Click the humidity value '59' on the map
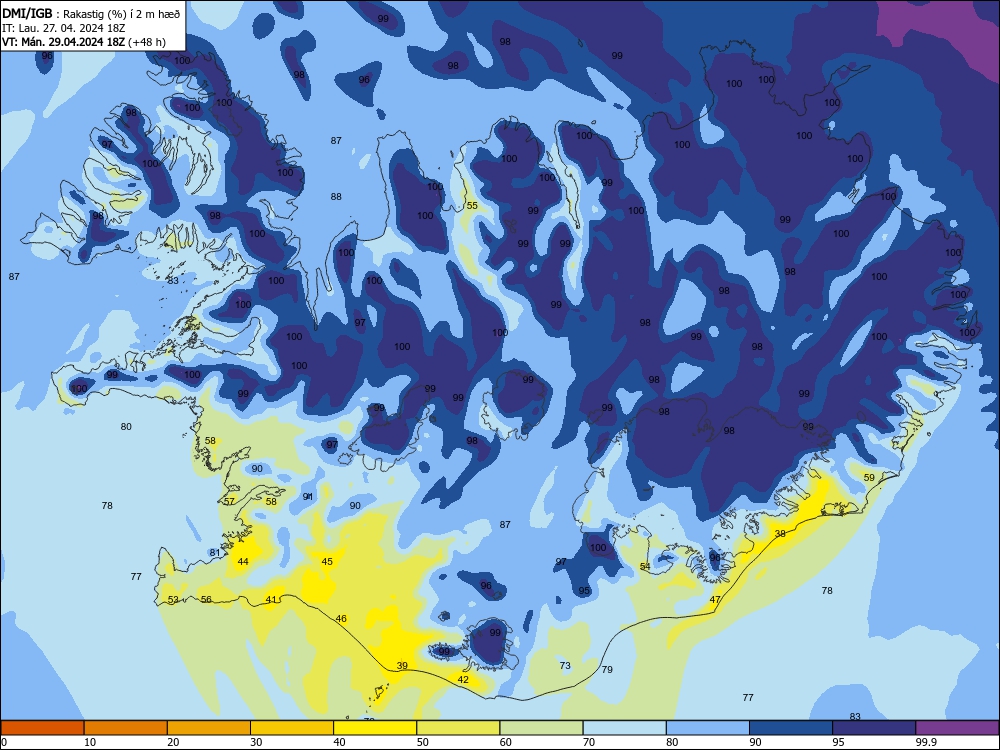This screenshot has width=1000, height=750. tap(869, 477)
